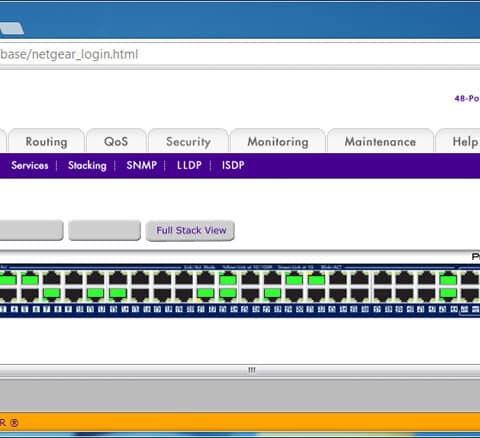This screenshot has height=438, width=480.
Task: Select active green port 8
Action: click(x=52, y=293)
